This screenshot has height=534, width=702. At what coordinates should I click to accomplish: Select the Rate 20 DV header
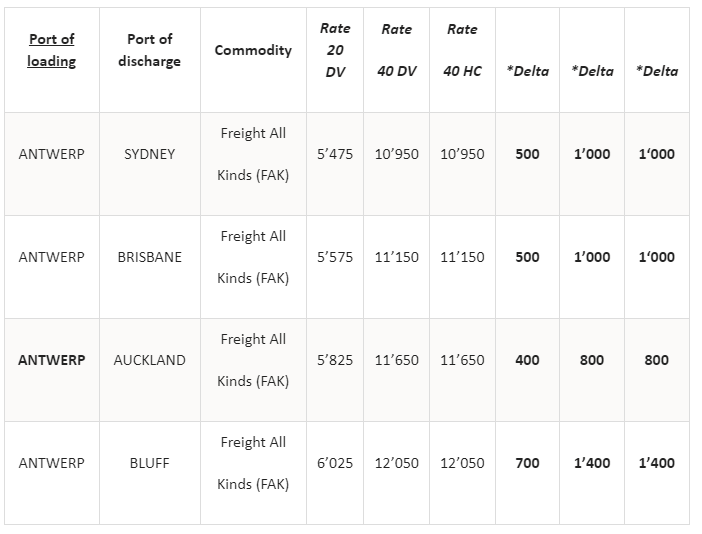pos(335,50)
